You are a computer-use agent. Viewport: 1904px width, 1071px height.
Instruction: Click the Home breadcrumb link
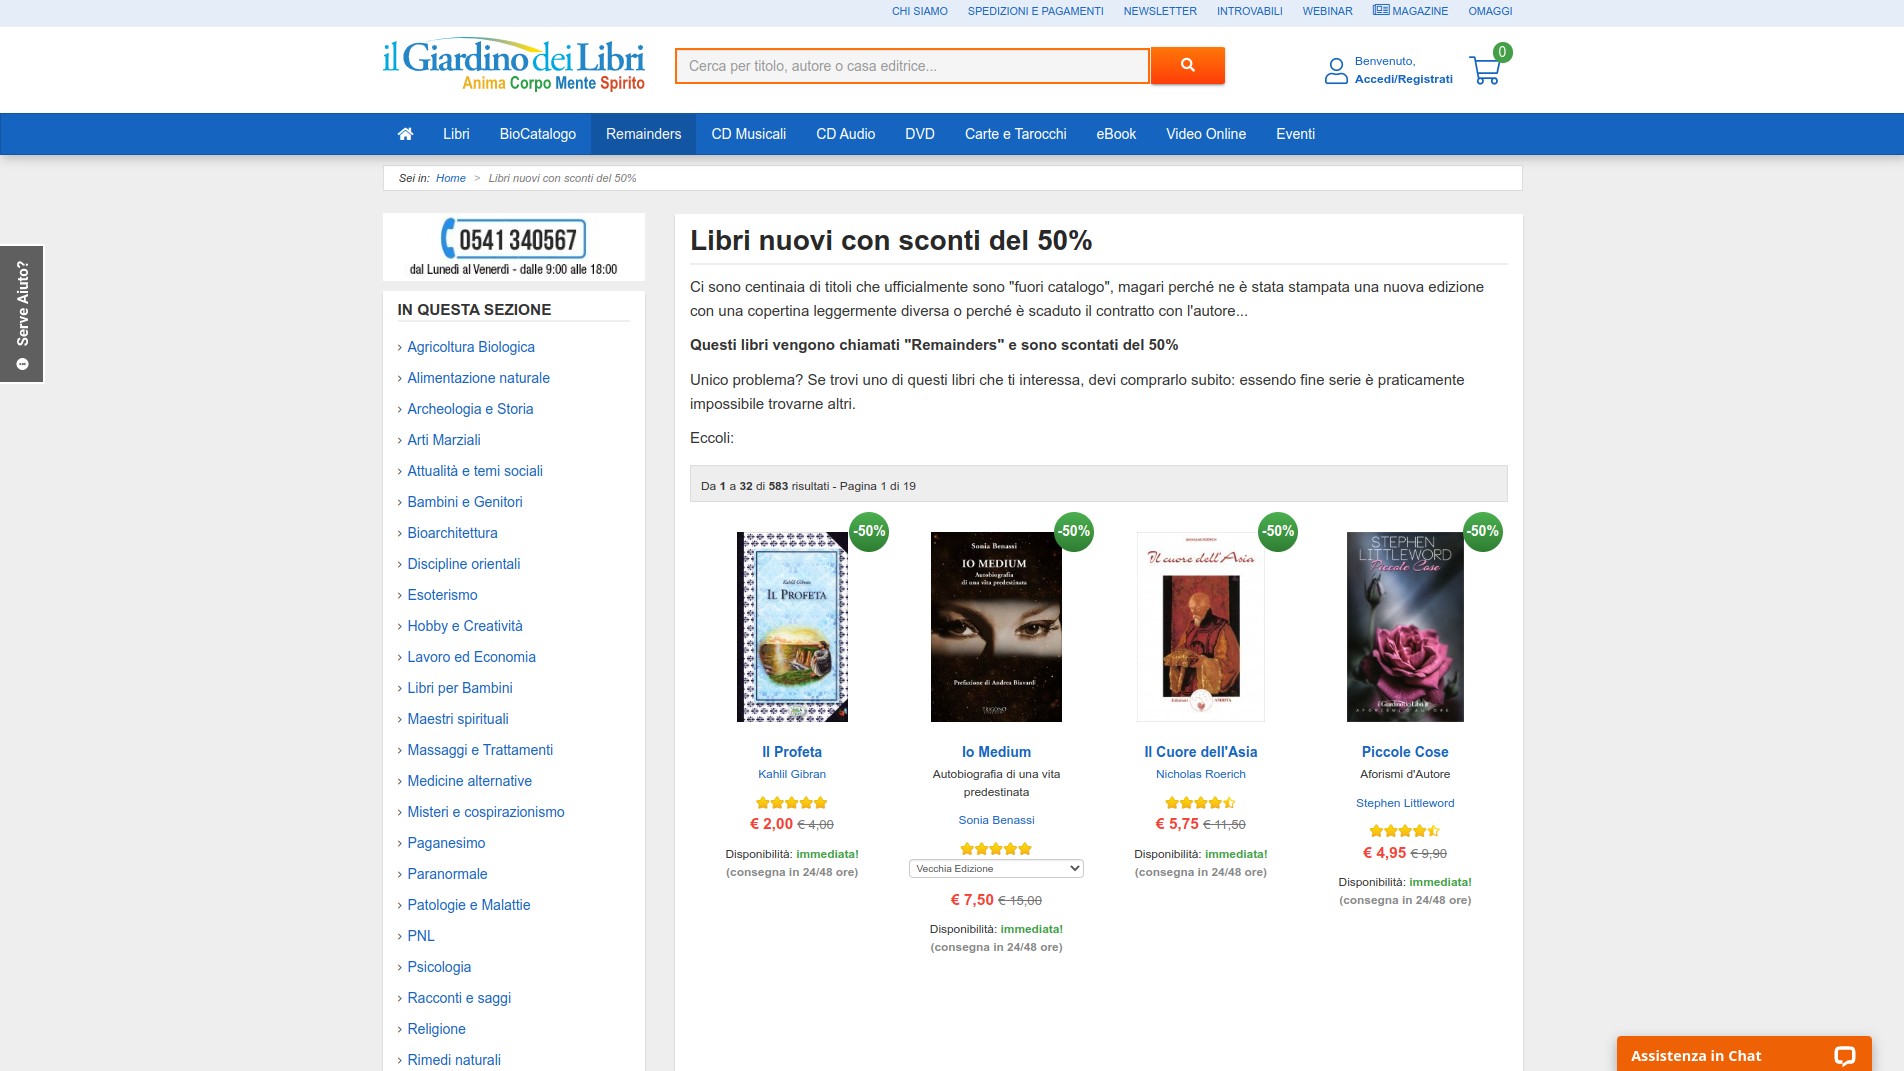(451, 178)
